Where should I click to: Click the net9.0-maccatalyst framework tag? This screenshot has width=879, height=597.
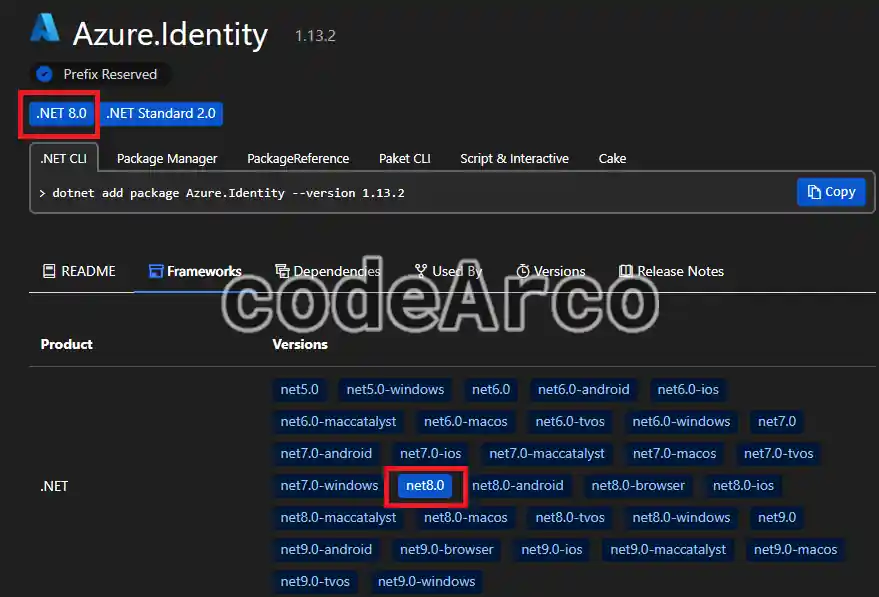tap(668, 549)
